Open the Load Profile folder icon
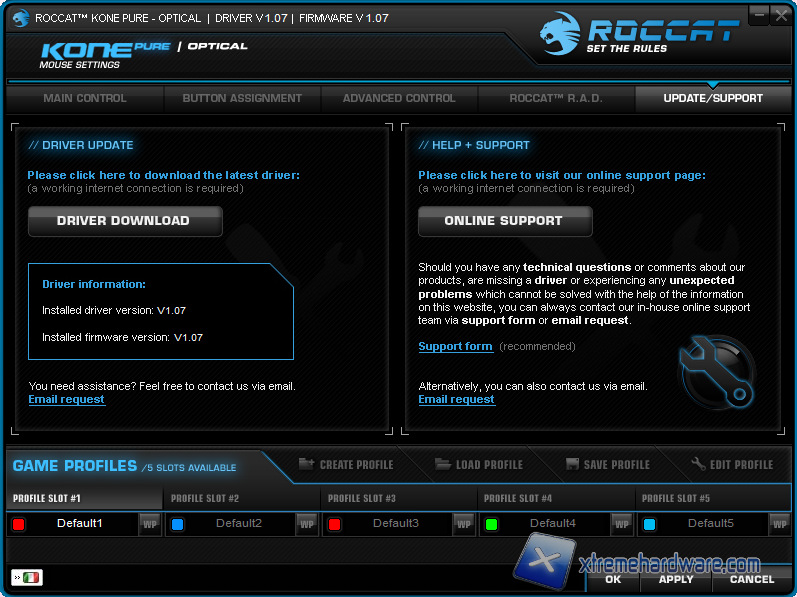Image resolution: width=797 pixels, height=597 pixels. pyautogui.click(x=443, y=465)
